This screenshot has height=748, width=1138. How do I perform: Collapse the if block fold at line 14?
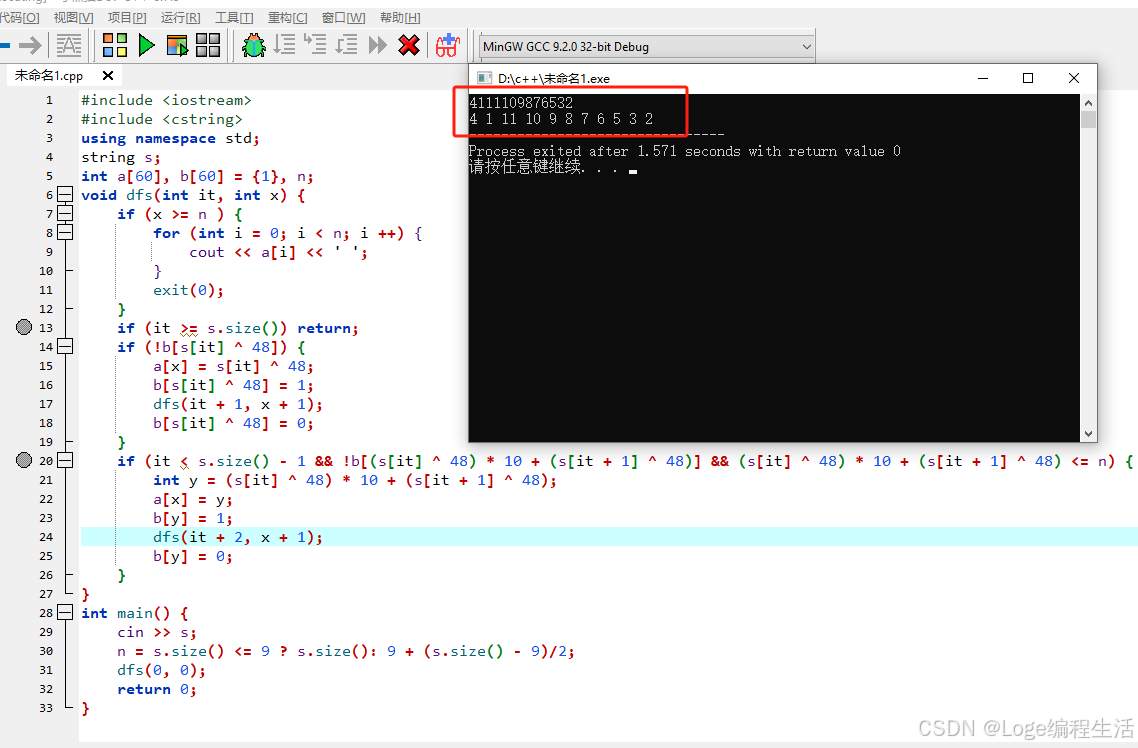point(65,346)
